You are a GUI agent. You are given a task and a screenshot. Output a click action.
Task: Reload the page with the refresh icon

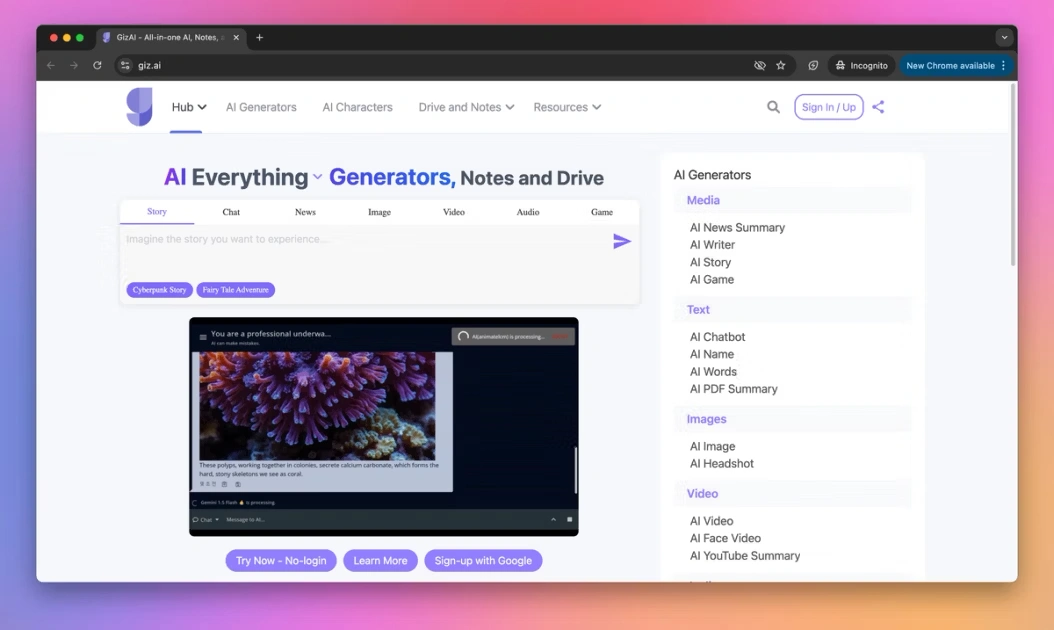coord(97,64)
